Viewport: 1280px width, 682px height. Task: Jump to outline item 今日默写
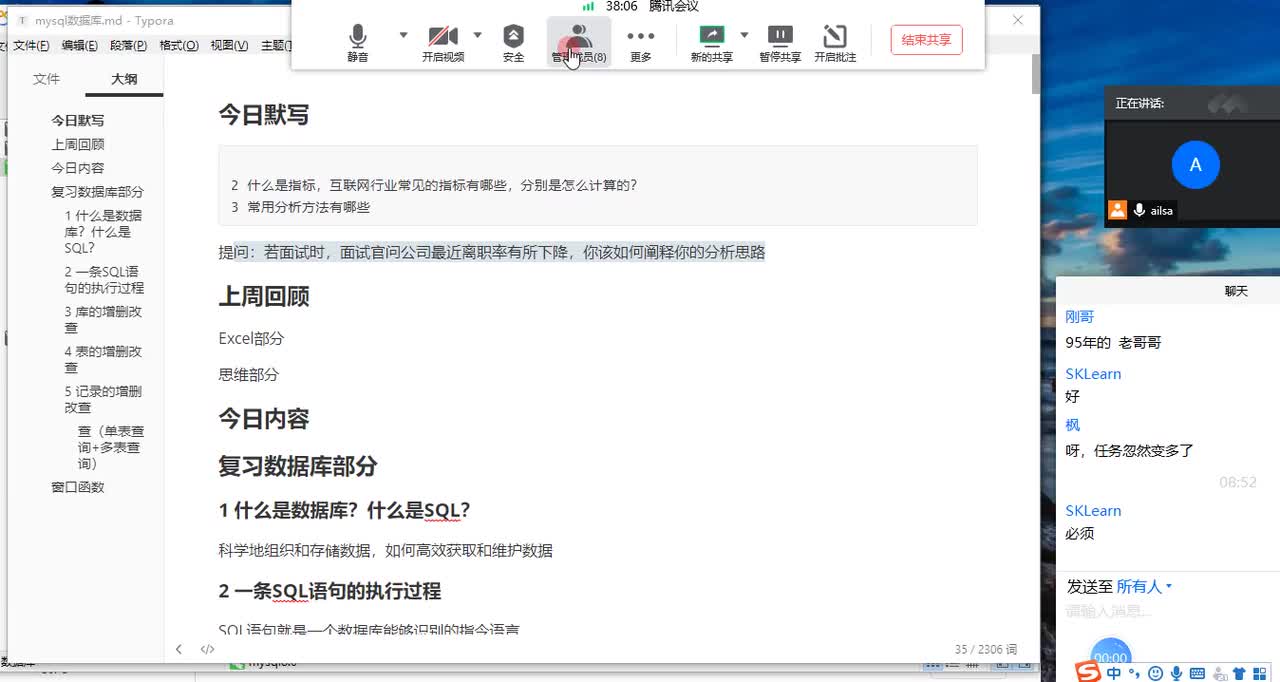[x=78, y=120]
